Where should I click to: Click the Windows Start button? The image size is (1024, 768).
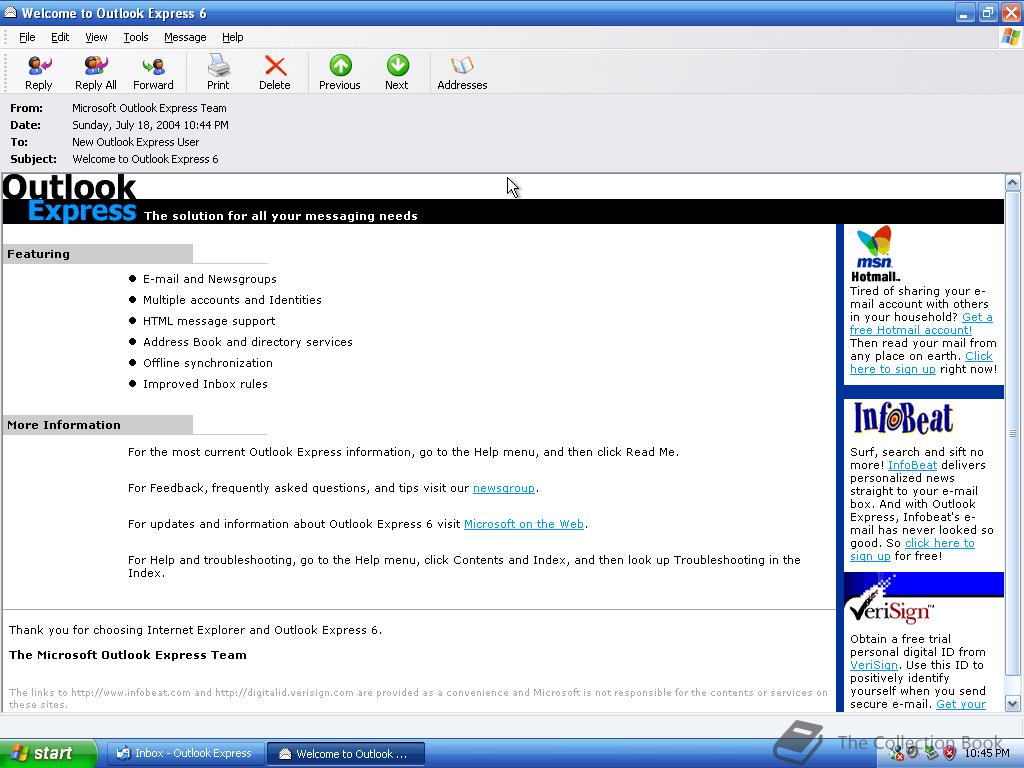point(48,753)
